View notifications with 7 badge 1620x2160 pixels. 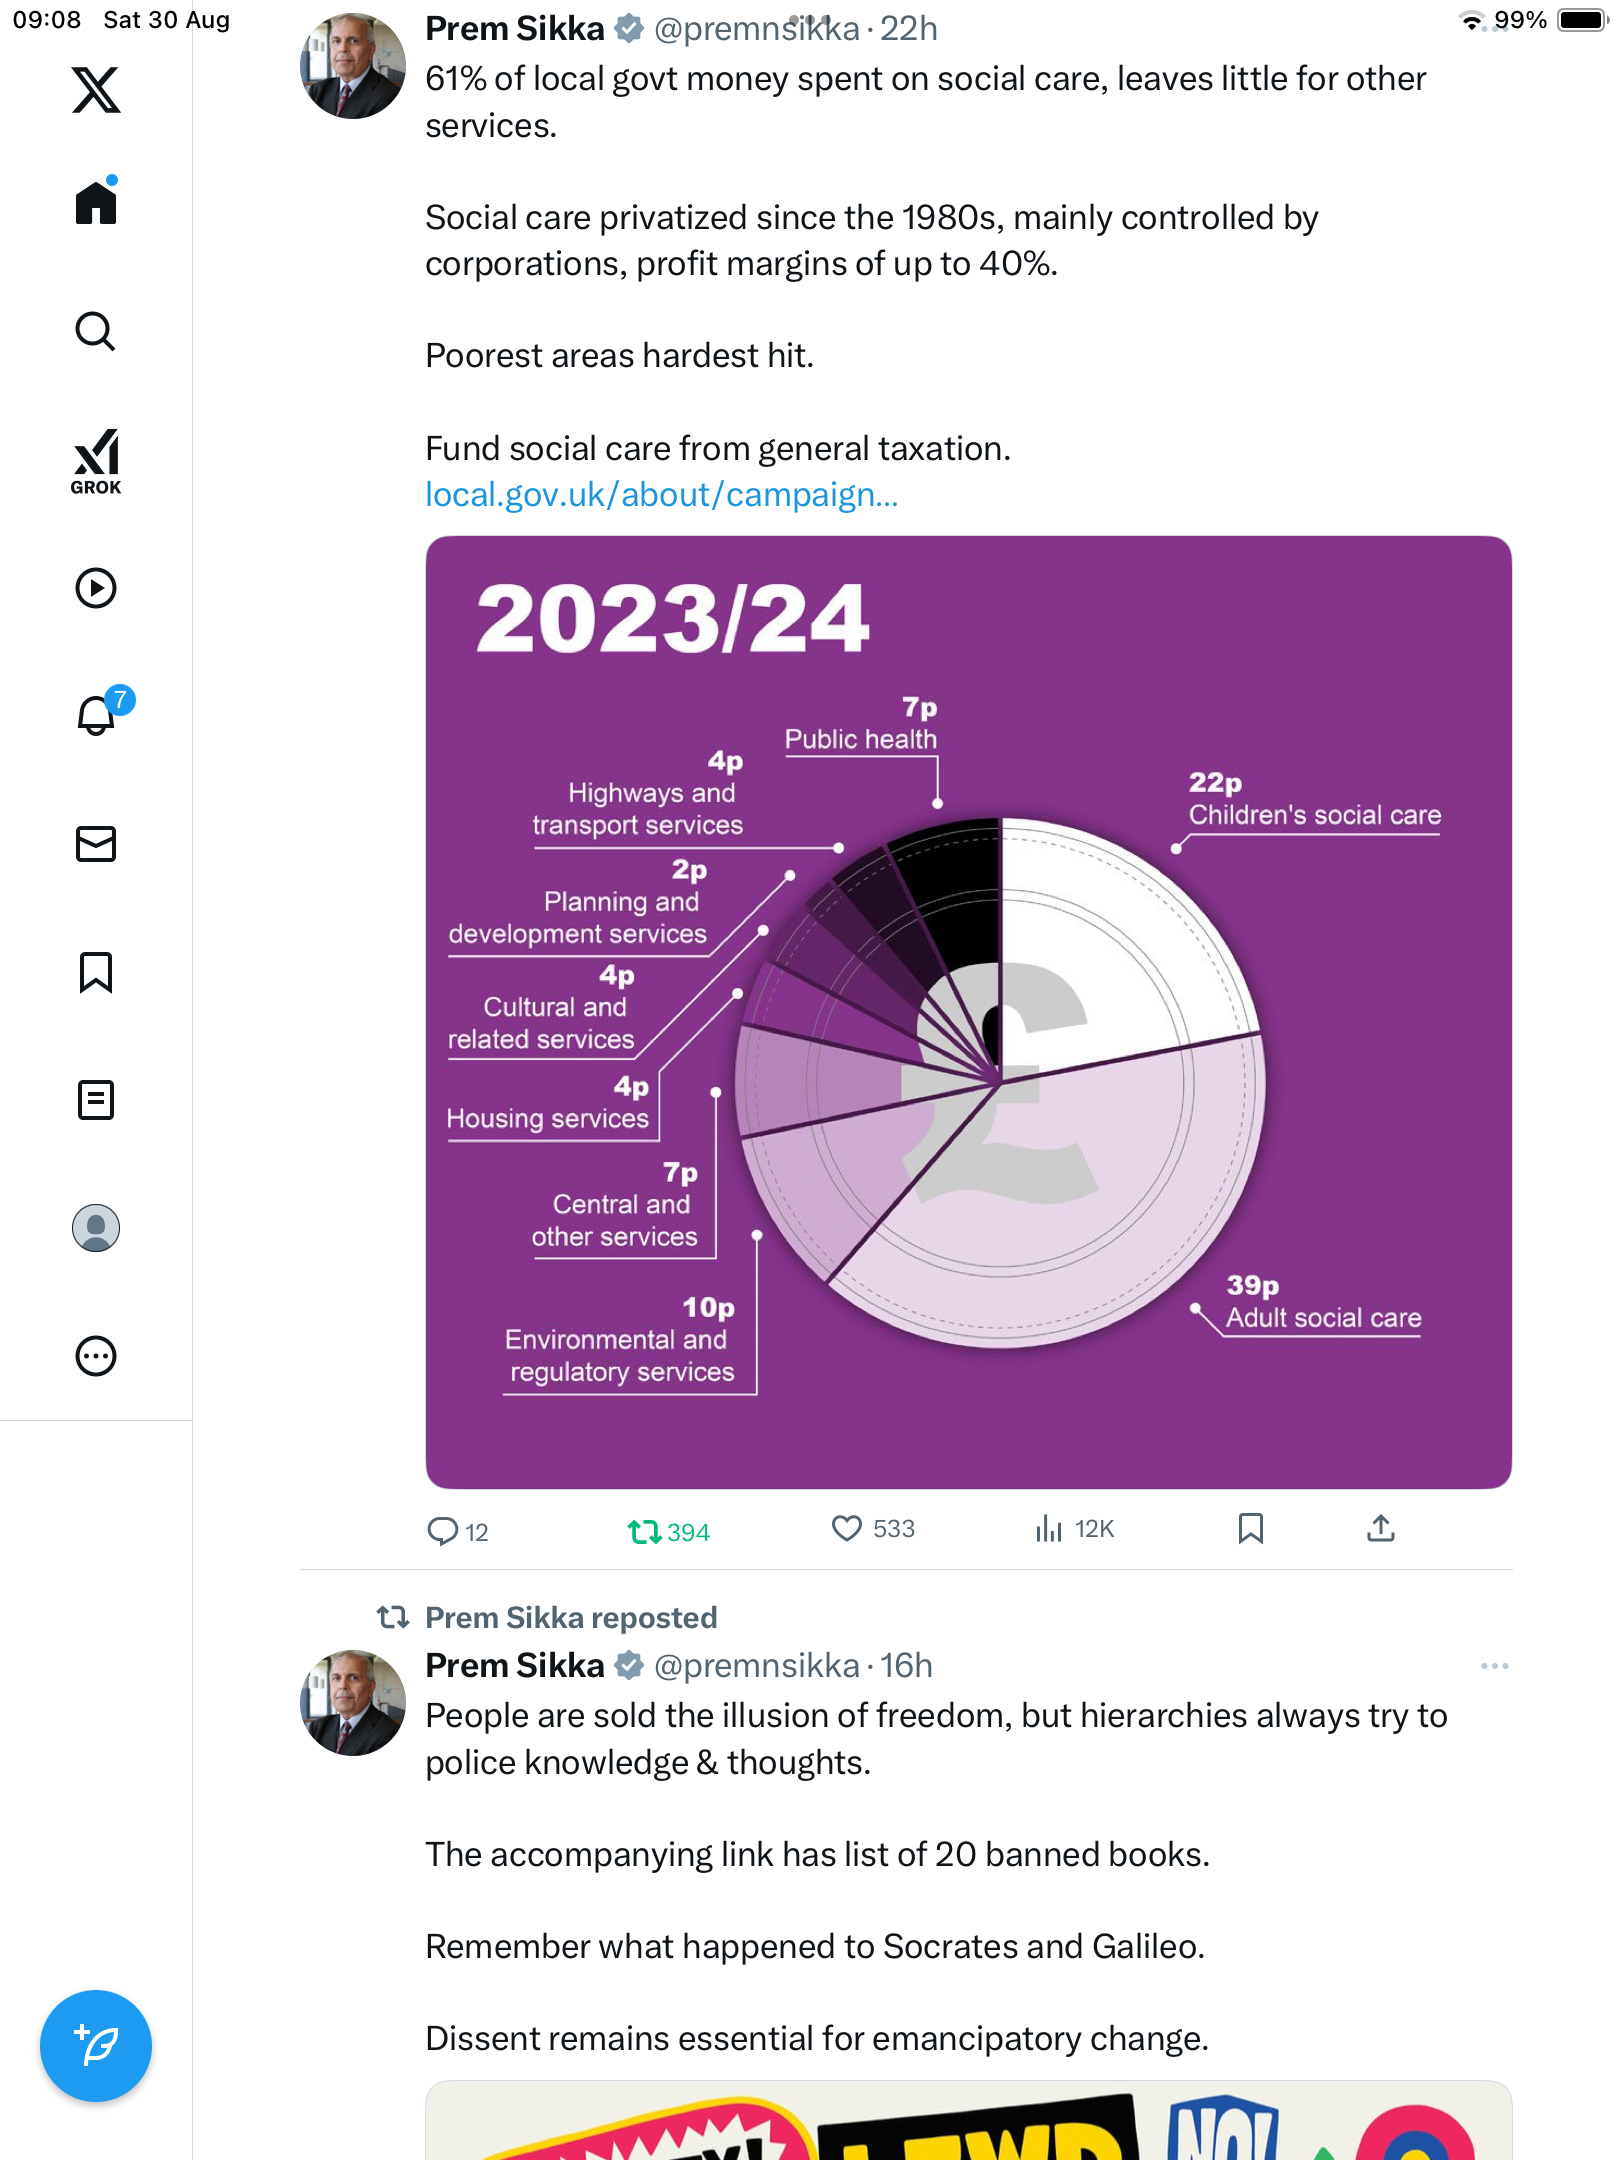pyautogui.click(x=98, y=715)
